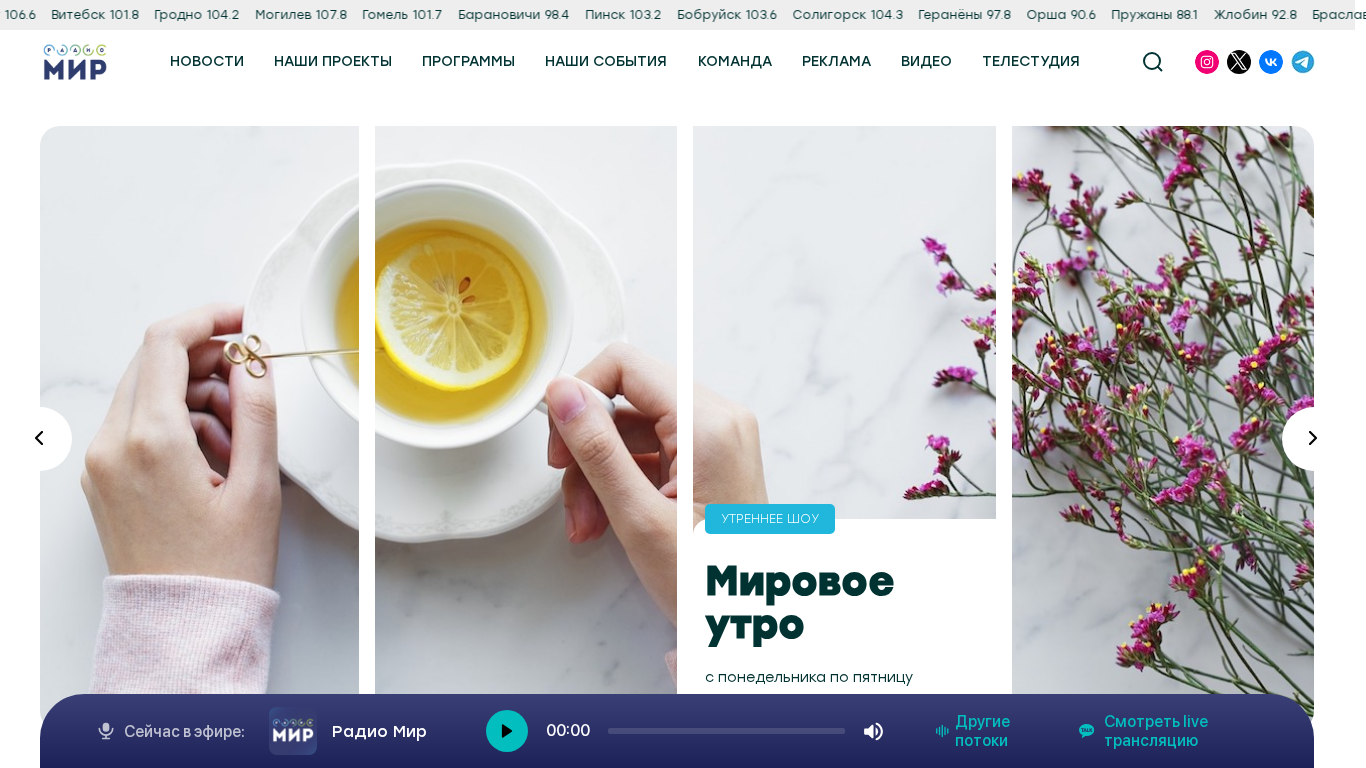Image resolution: width=1366 pixels, height=768 pixels.
Task: Click the Радио Мир logo in header
Action: (75, 62)
